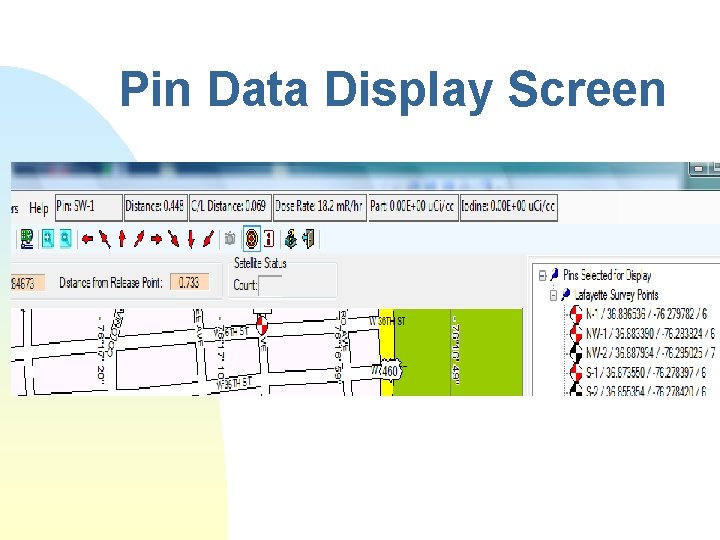The height and width of the screenshot is (540, 720).
Task: Click the highlighted target bullseye icon
Action: click(252, 239)
